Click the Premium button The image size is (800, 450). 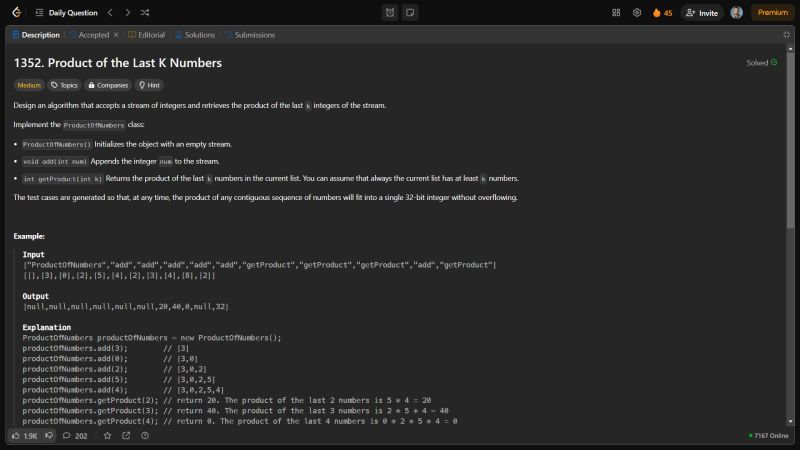(772, 13)
